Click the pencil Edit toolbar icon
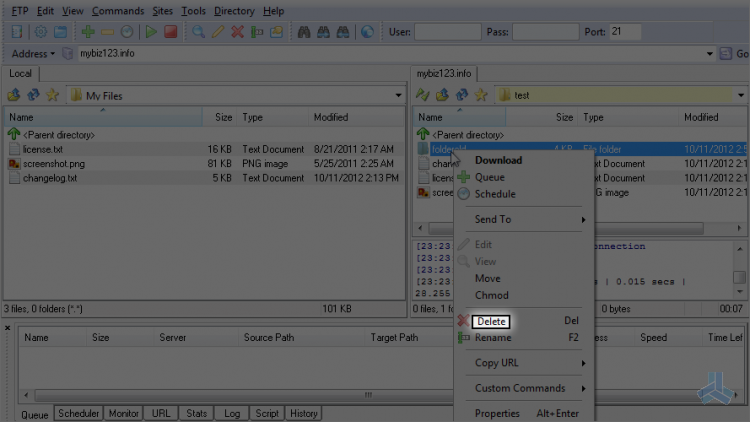The width and height of the screenshot is (750, 422). pos(218,32)
